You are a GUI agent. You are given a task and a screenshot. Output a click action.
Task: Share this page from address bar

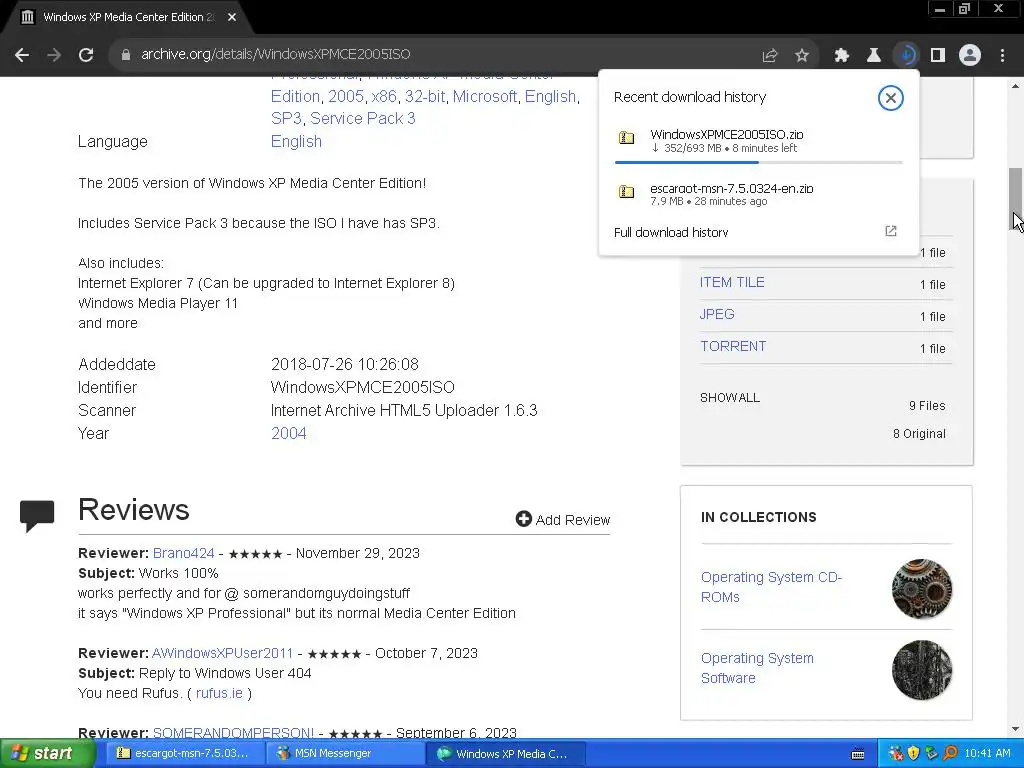pos(770,56)
